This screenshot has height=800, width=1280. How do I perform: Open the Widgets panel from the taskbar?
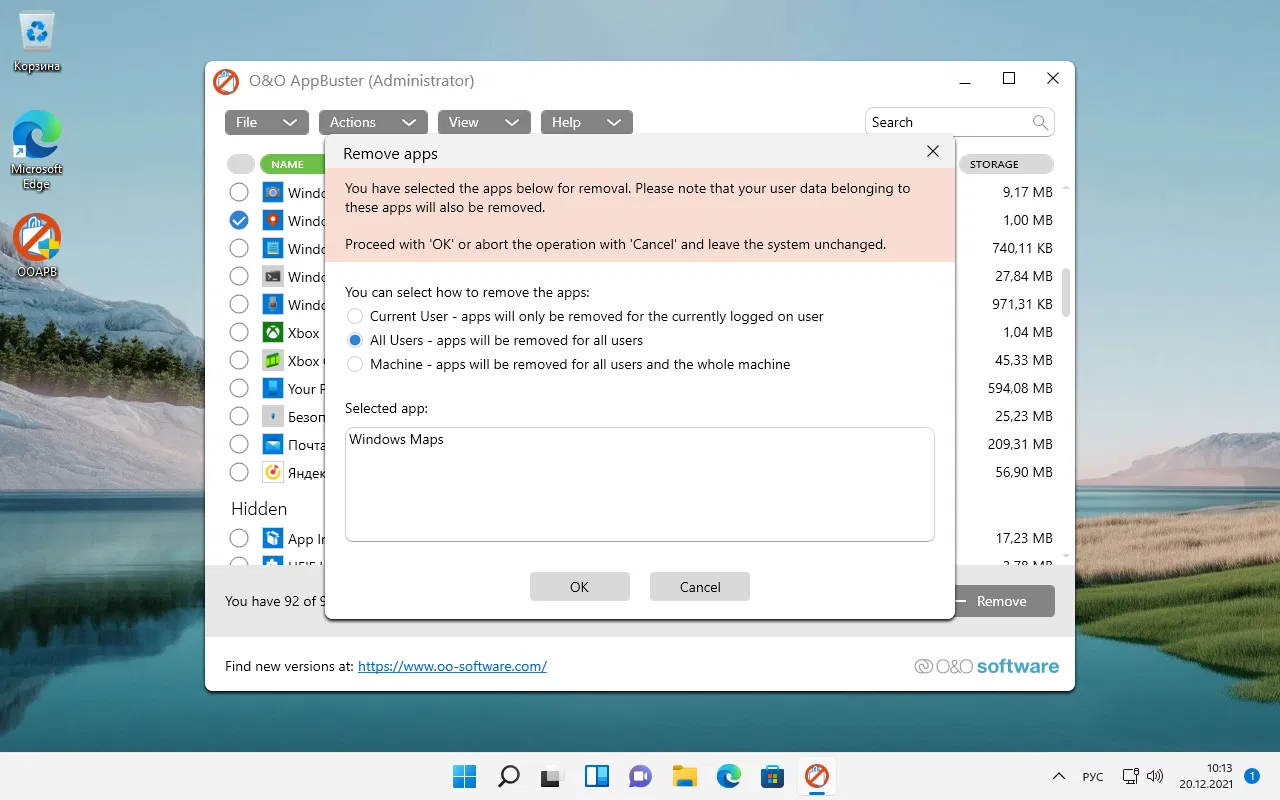597,776
